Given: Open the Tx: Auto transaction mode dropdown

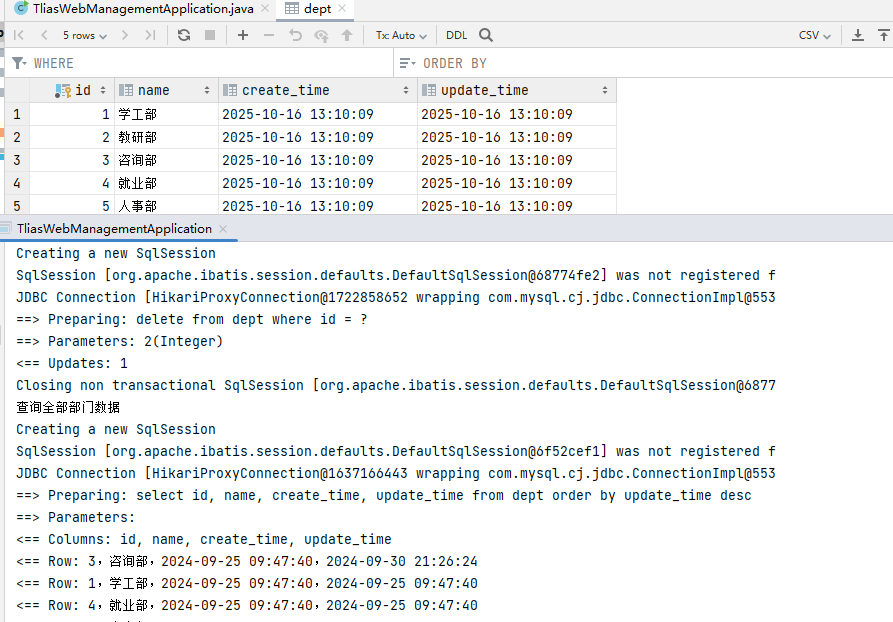Looking at the screenshot, I should click(400, 35).
